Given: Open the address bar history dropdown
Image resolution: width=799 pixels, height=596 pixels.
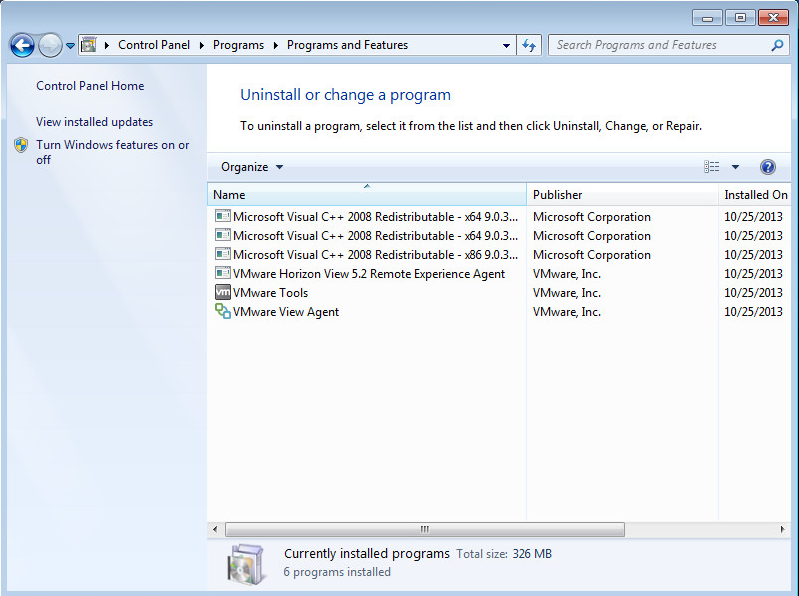Looking at the screenshot, I should click(506, 45).
